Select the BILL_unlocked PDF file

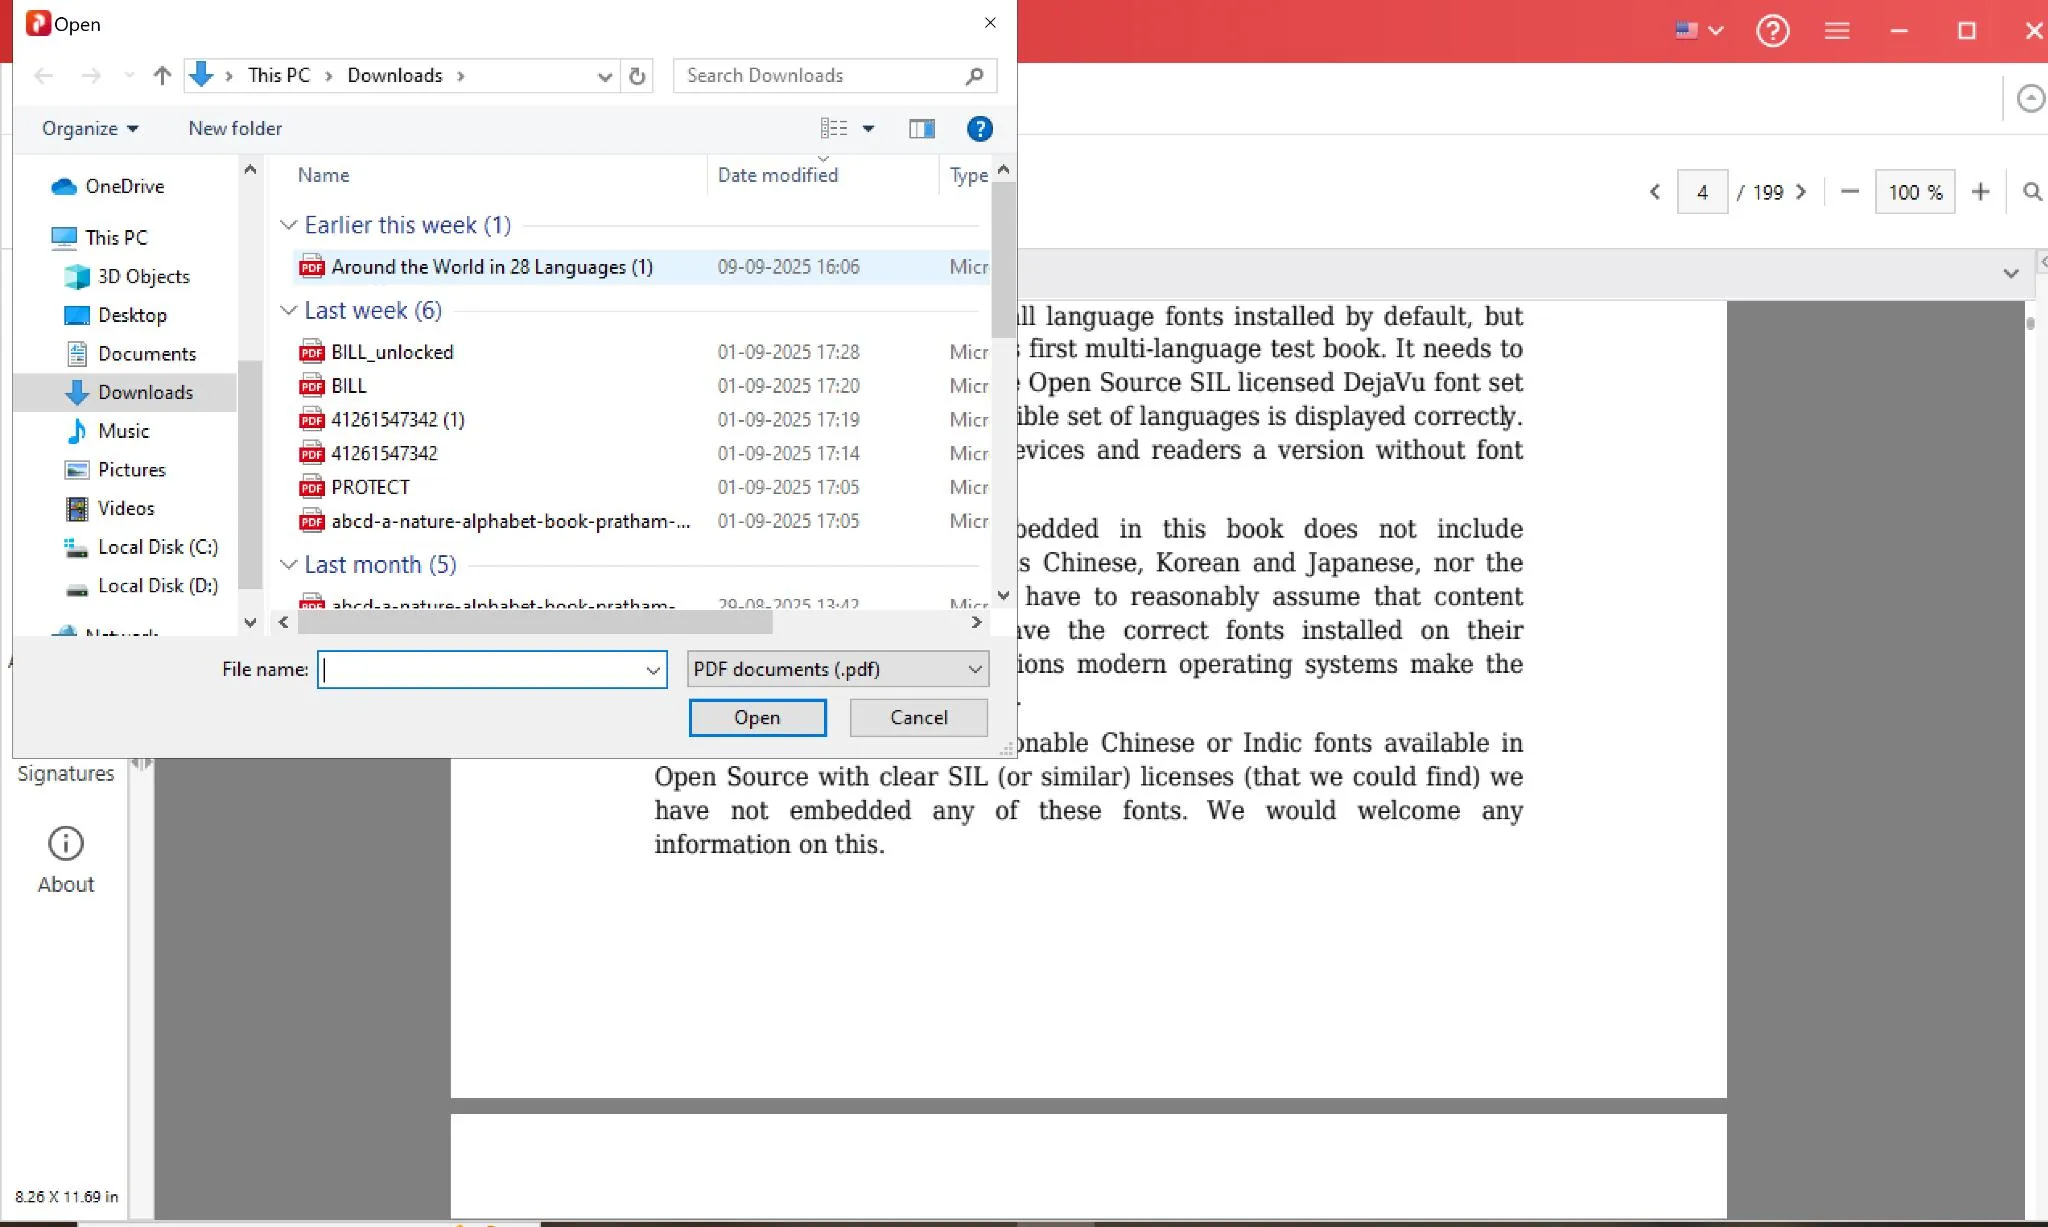[x=392, y=352]
